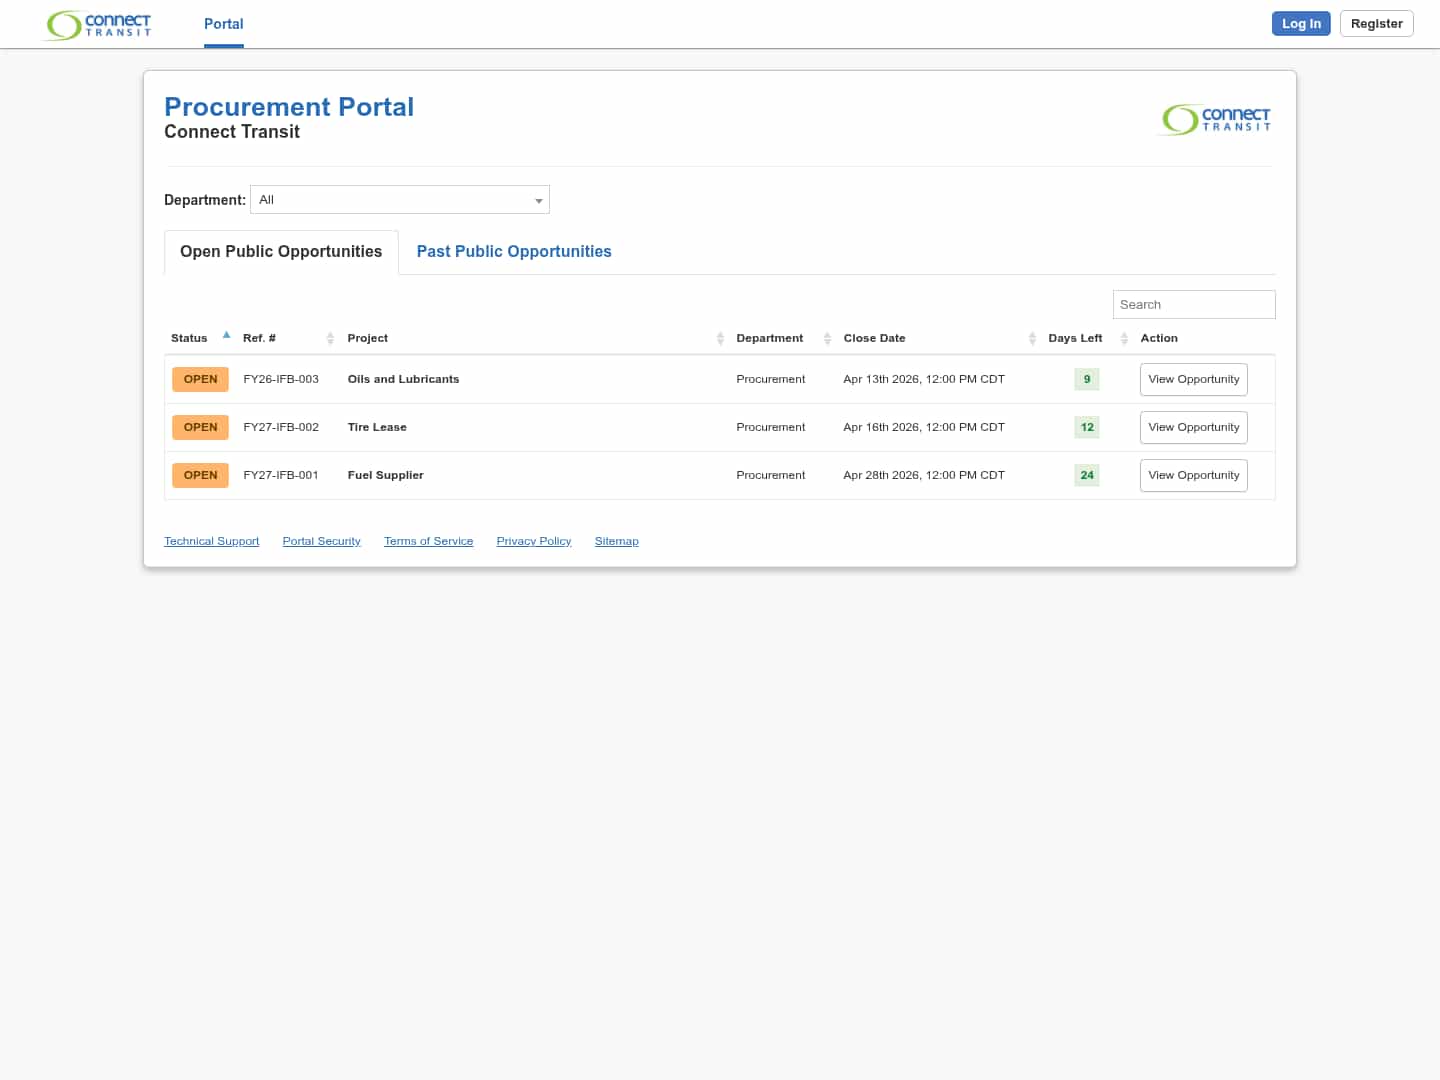Sort the Department column

click(827, 338)
